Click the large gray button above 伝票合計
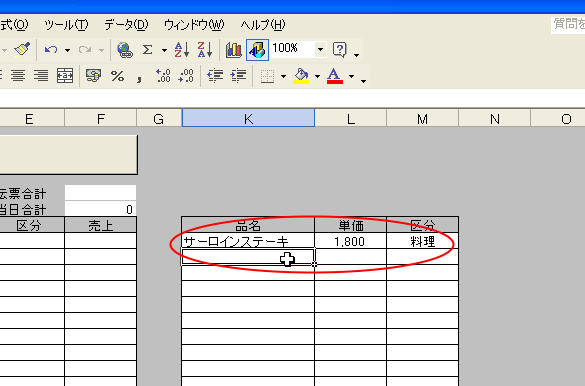Screen dimensions: 585x386 click(x=69, y=155)
